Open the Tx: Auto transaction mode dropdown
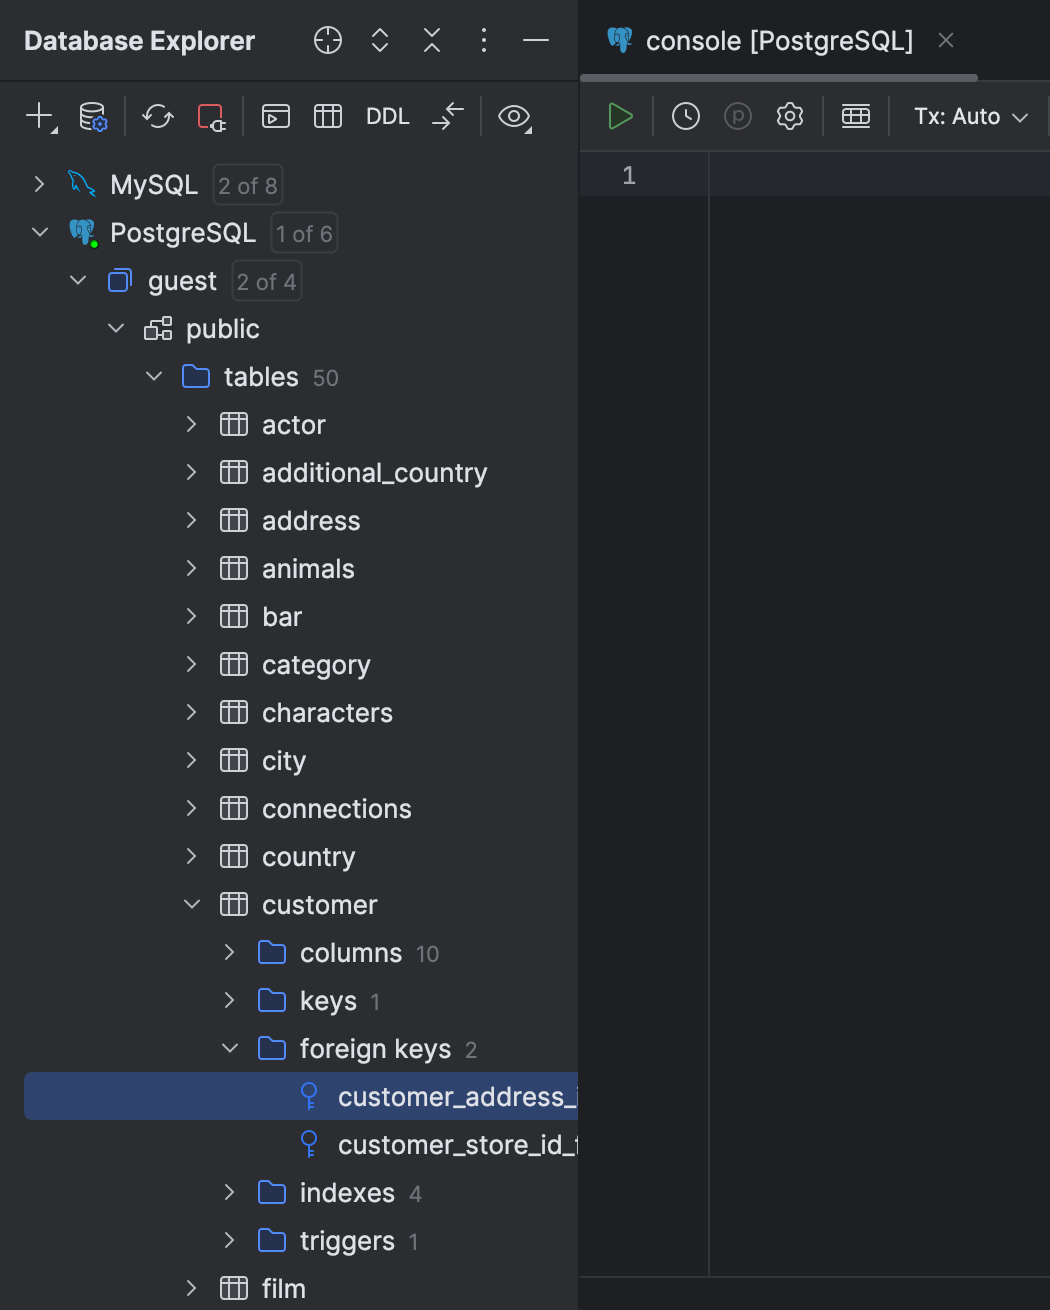1050x1310 pixels. pos(968,116)
